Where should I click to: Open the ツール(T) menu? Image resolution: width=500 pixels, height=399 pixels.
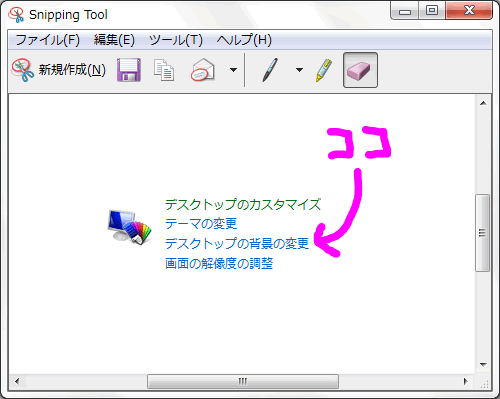coord(176,40)
